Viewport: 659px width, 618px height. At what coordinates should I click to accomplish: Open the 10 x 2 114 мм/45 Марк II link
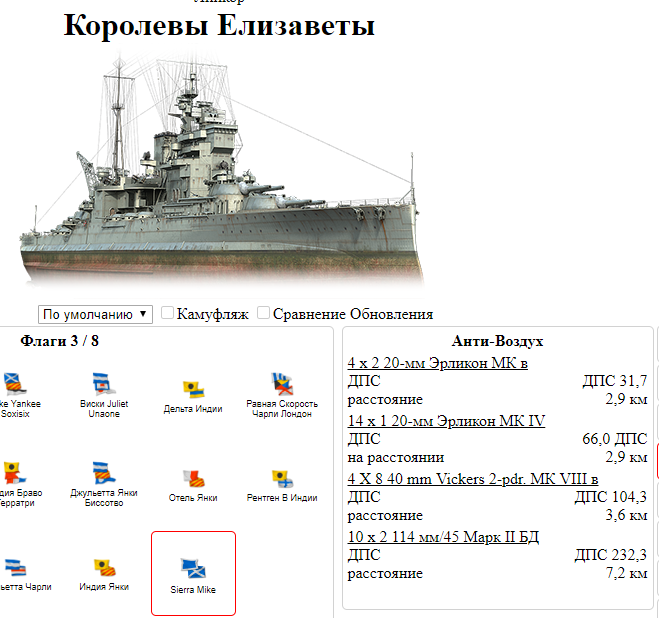[443, 537]
